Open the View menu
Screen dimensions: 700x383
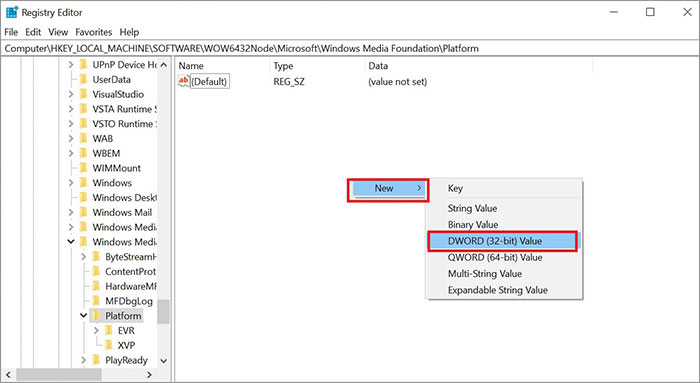58,32
